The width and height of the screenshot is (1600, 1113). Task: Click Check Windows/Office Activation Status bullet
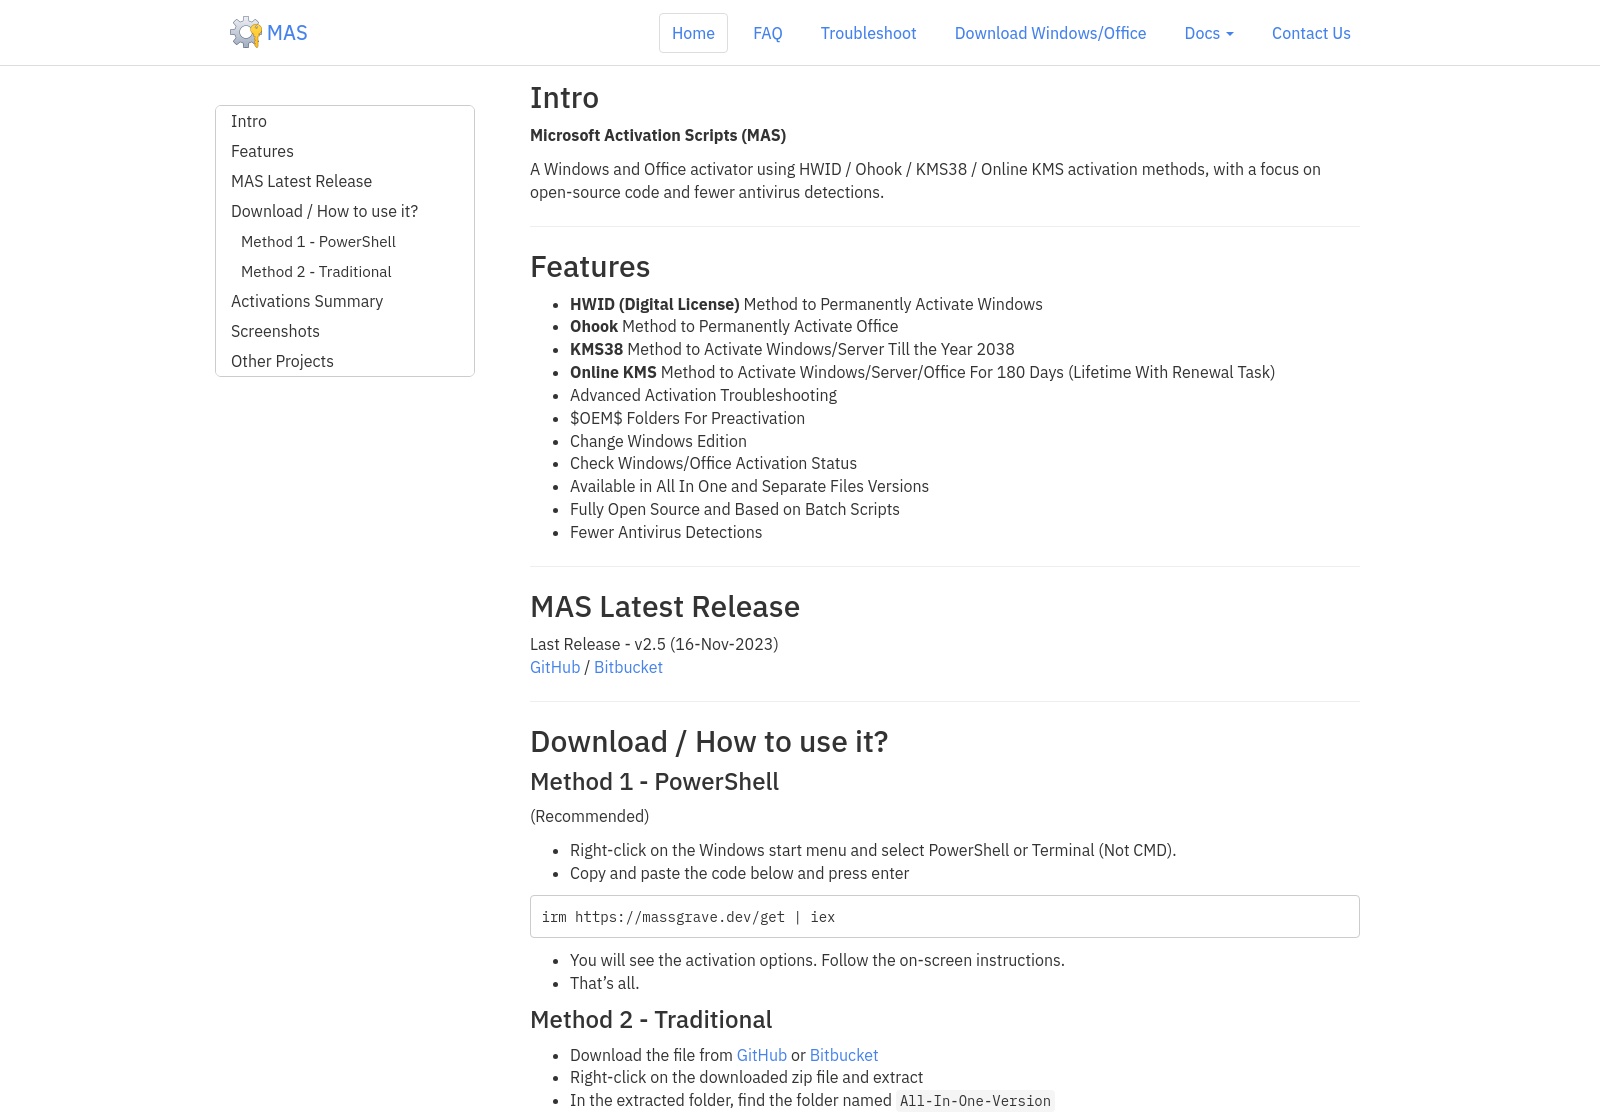coord(713,463)
